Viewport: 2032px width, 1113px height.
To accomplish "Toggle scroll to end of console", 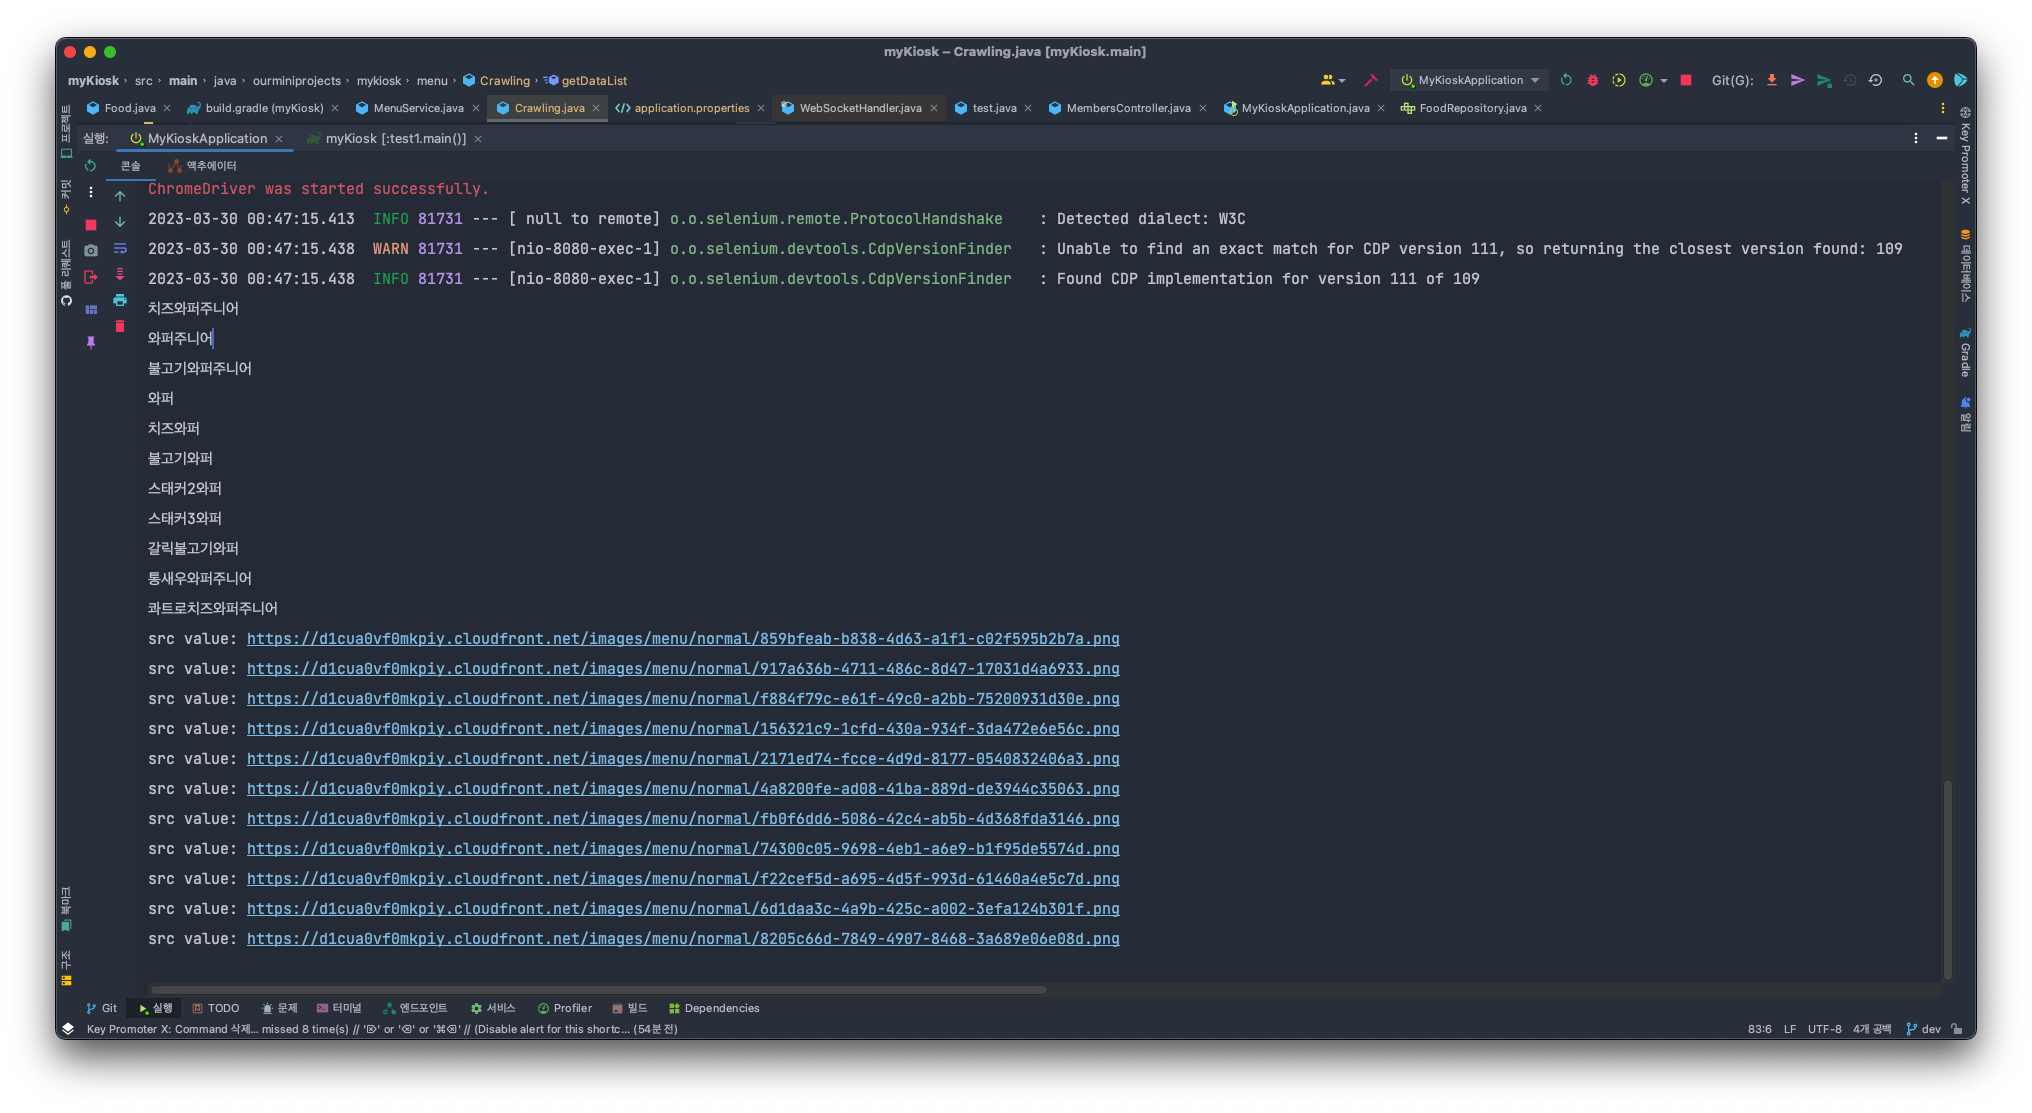I will pyautogui.click(x=120, y=274).
